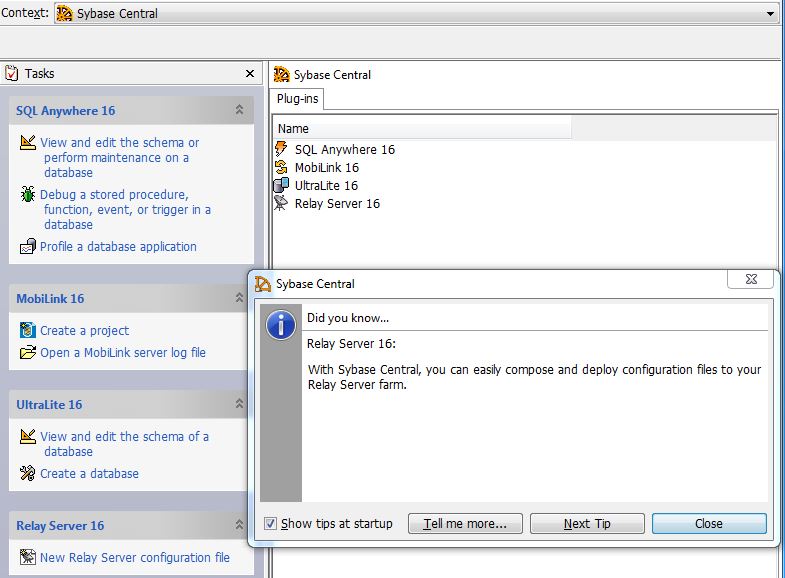Close the Tasks pane
The width and height of the screenshot is (785, 578).
click(x=250, y=74)
